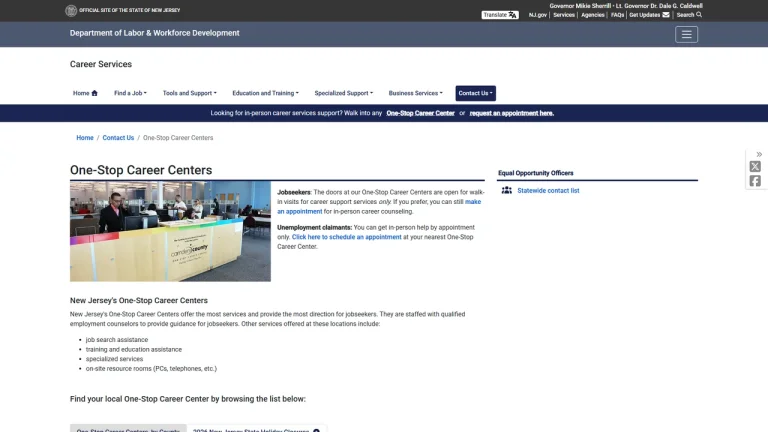
Task: Go Home via the house icon
Action: pyautogui.click(x=95, y=93)
